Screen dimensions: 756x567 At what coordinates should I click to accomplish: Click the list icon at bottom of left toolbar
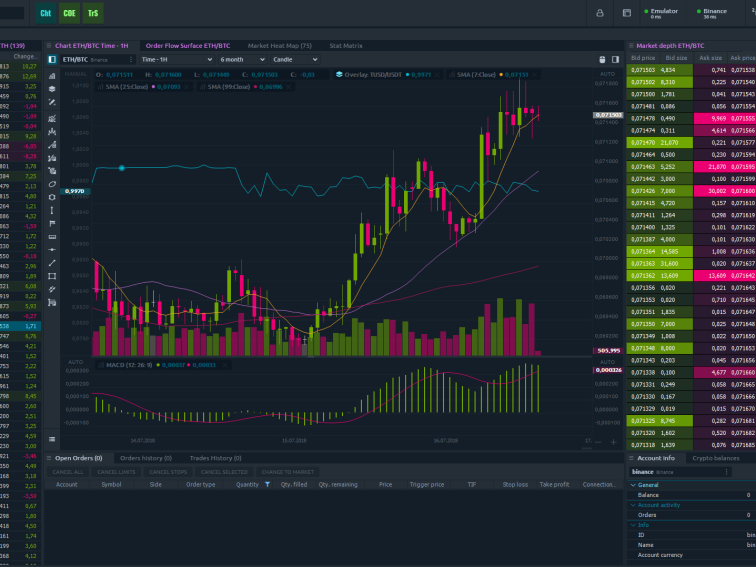tap(52, 439)
